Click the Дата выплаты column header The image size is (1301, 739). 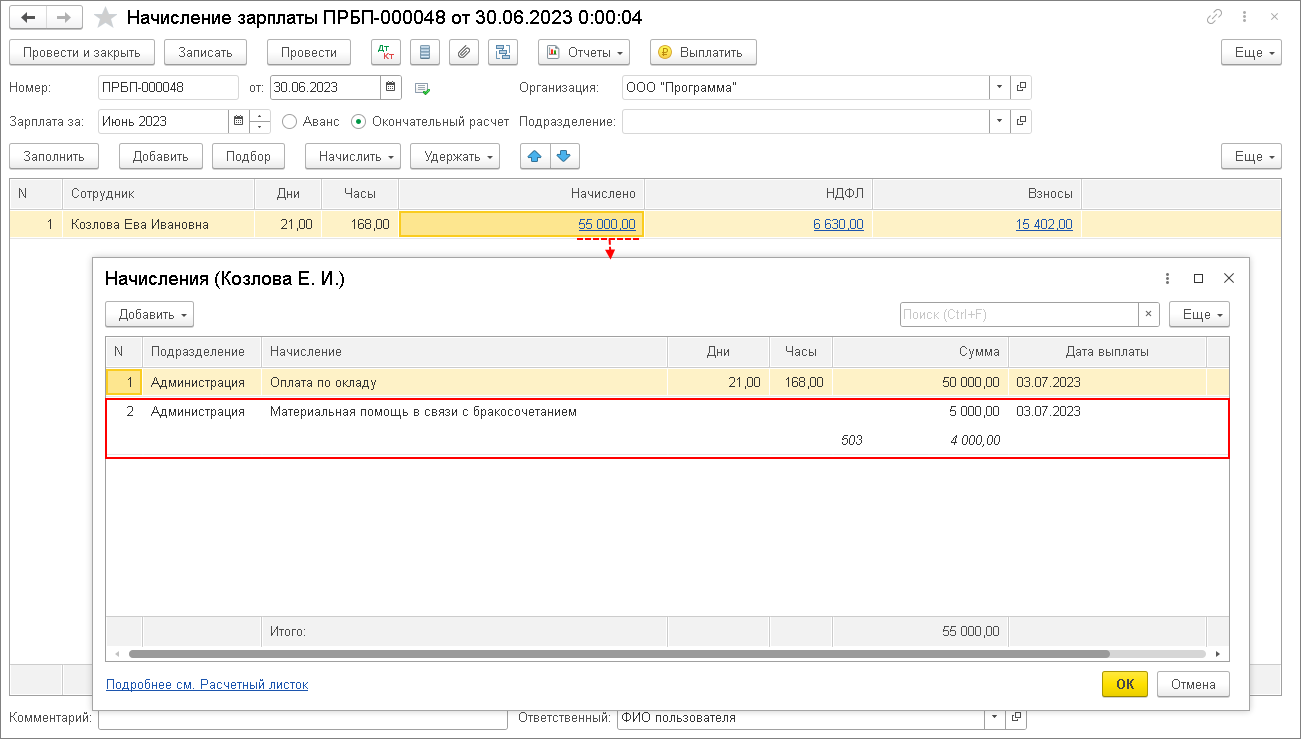[x=1107, y=351]
